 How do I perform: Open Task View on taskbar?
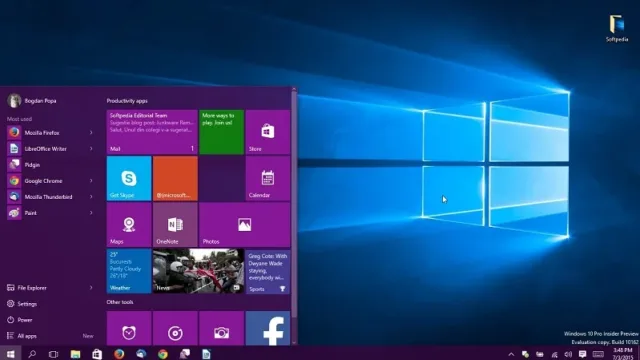point(53,354)
